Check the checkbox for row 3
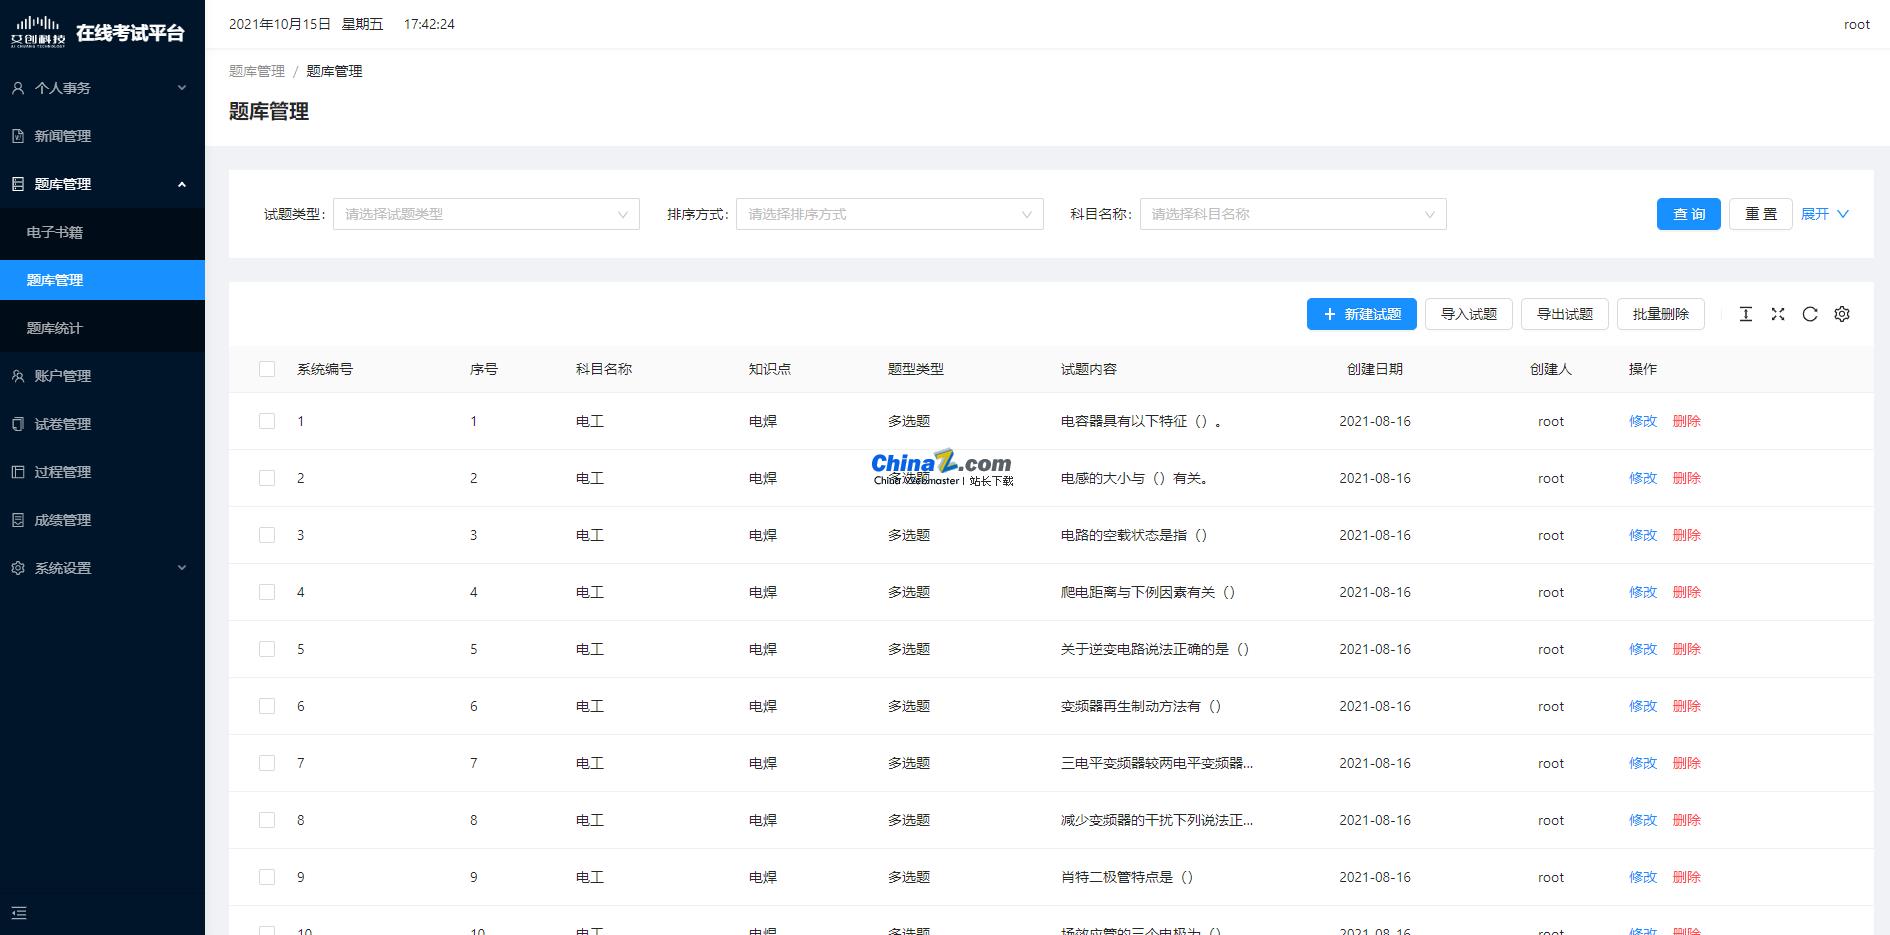This screenshot has height=935, width=1890. [267, 535]
